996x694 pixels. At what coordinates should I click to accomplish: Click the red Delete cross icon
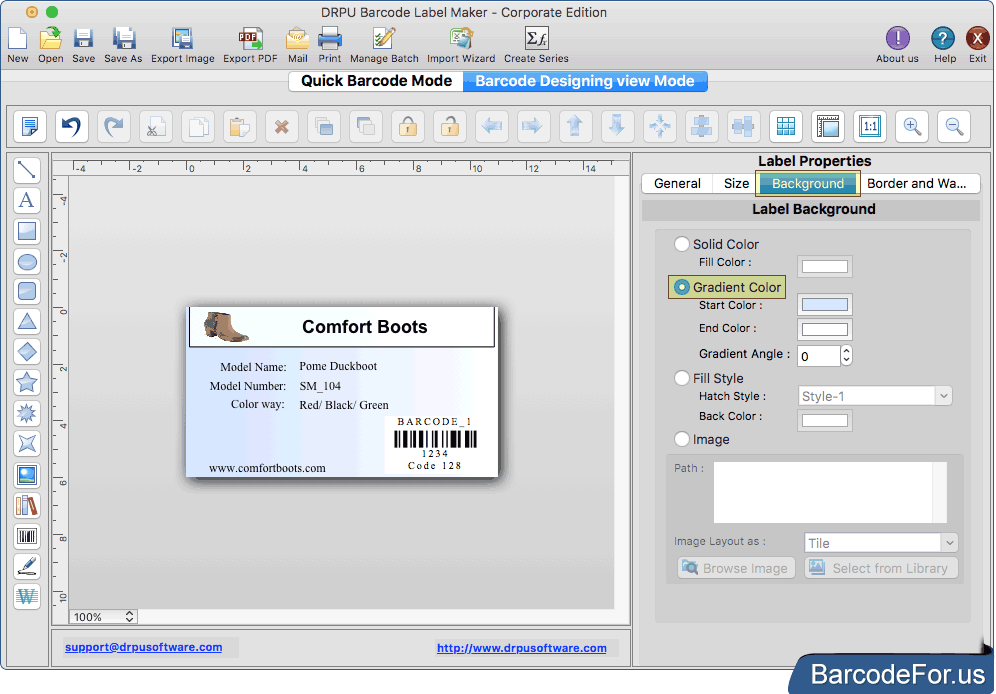tap(281, 126)
